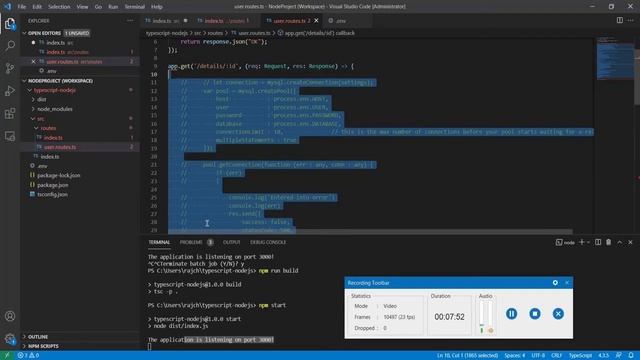Open the Help menu

coord(157,7)
